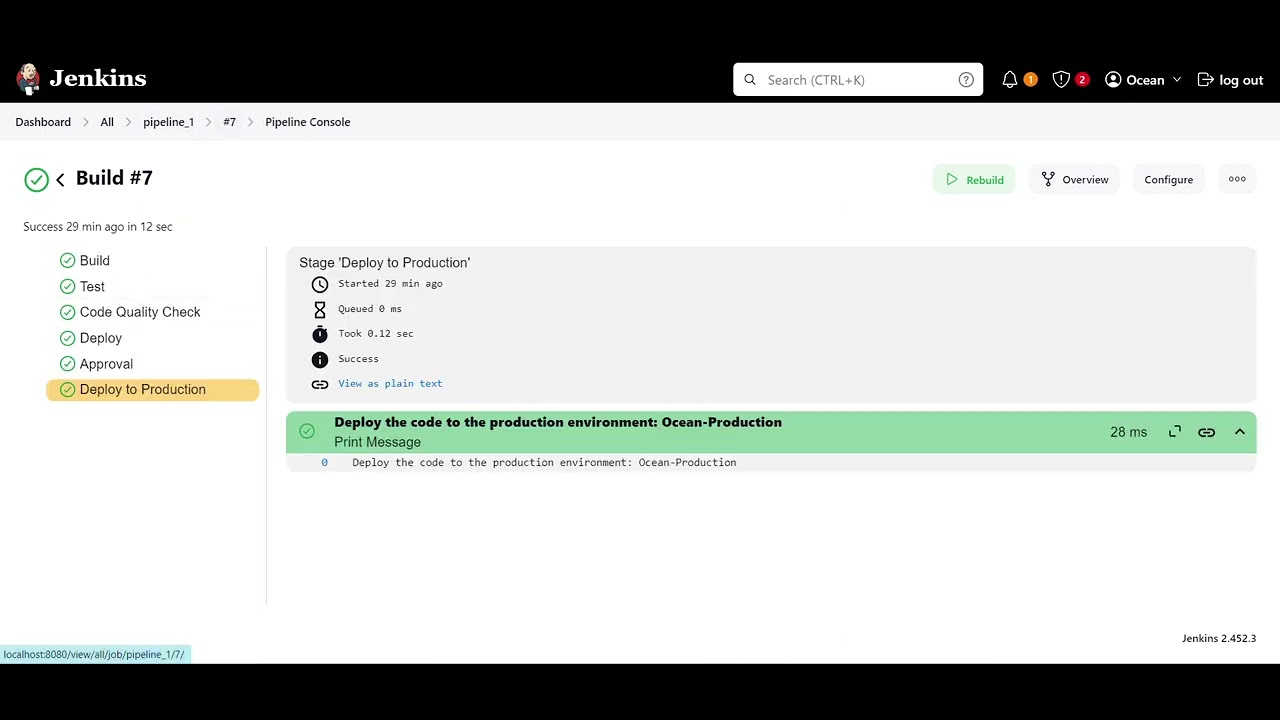Go to Dashboard breadcrumb
1280x720 pixels.
(x=43, y=122)
